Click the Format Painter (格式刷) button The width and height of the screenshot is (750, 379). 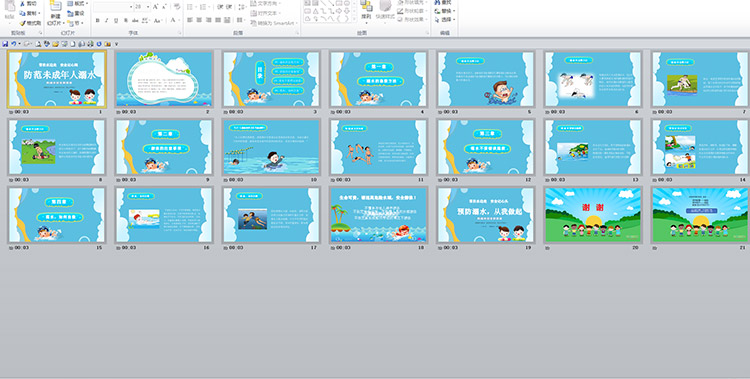tap(31, 23)
